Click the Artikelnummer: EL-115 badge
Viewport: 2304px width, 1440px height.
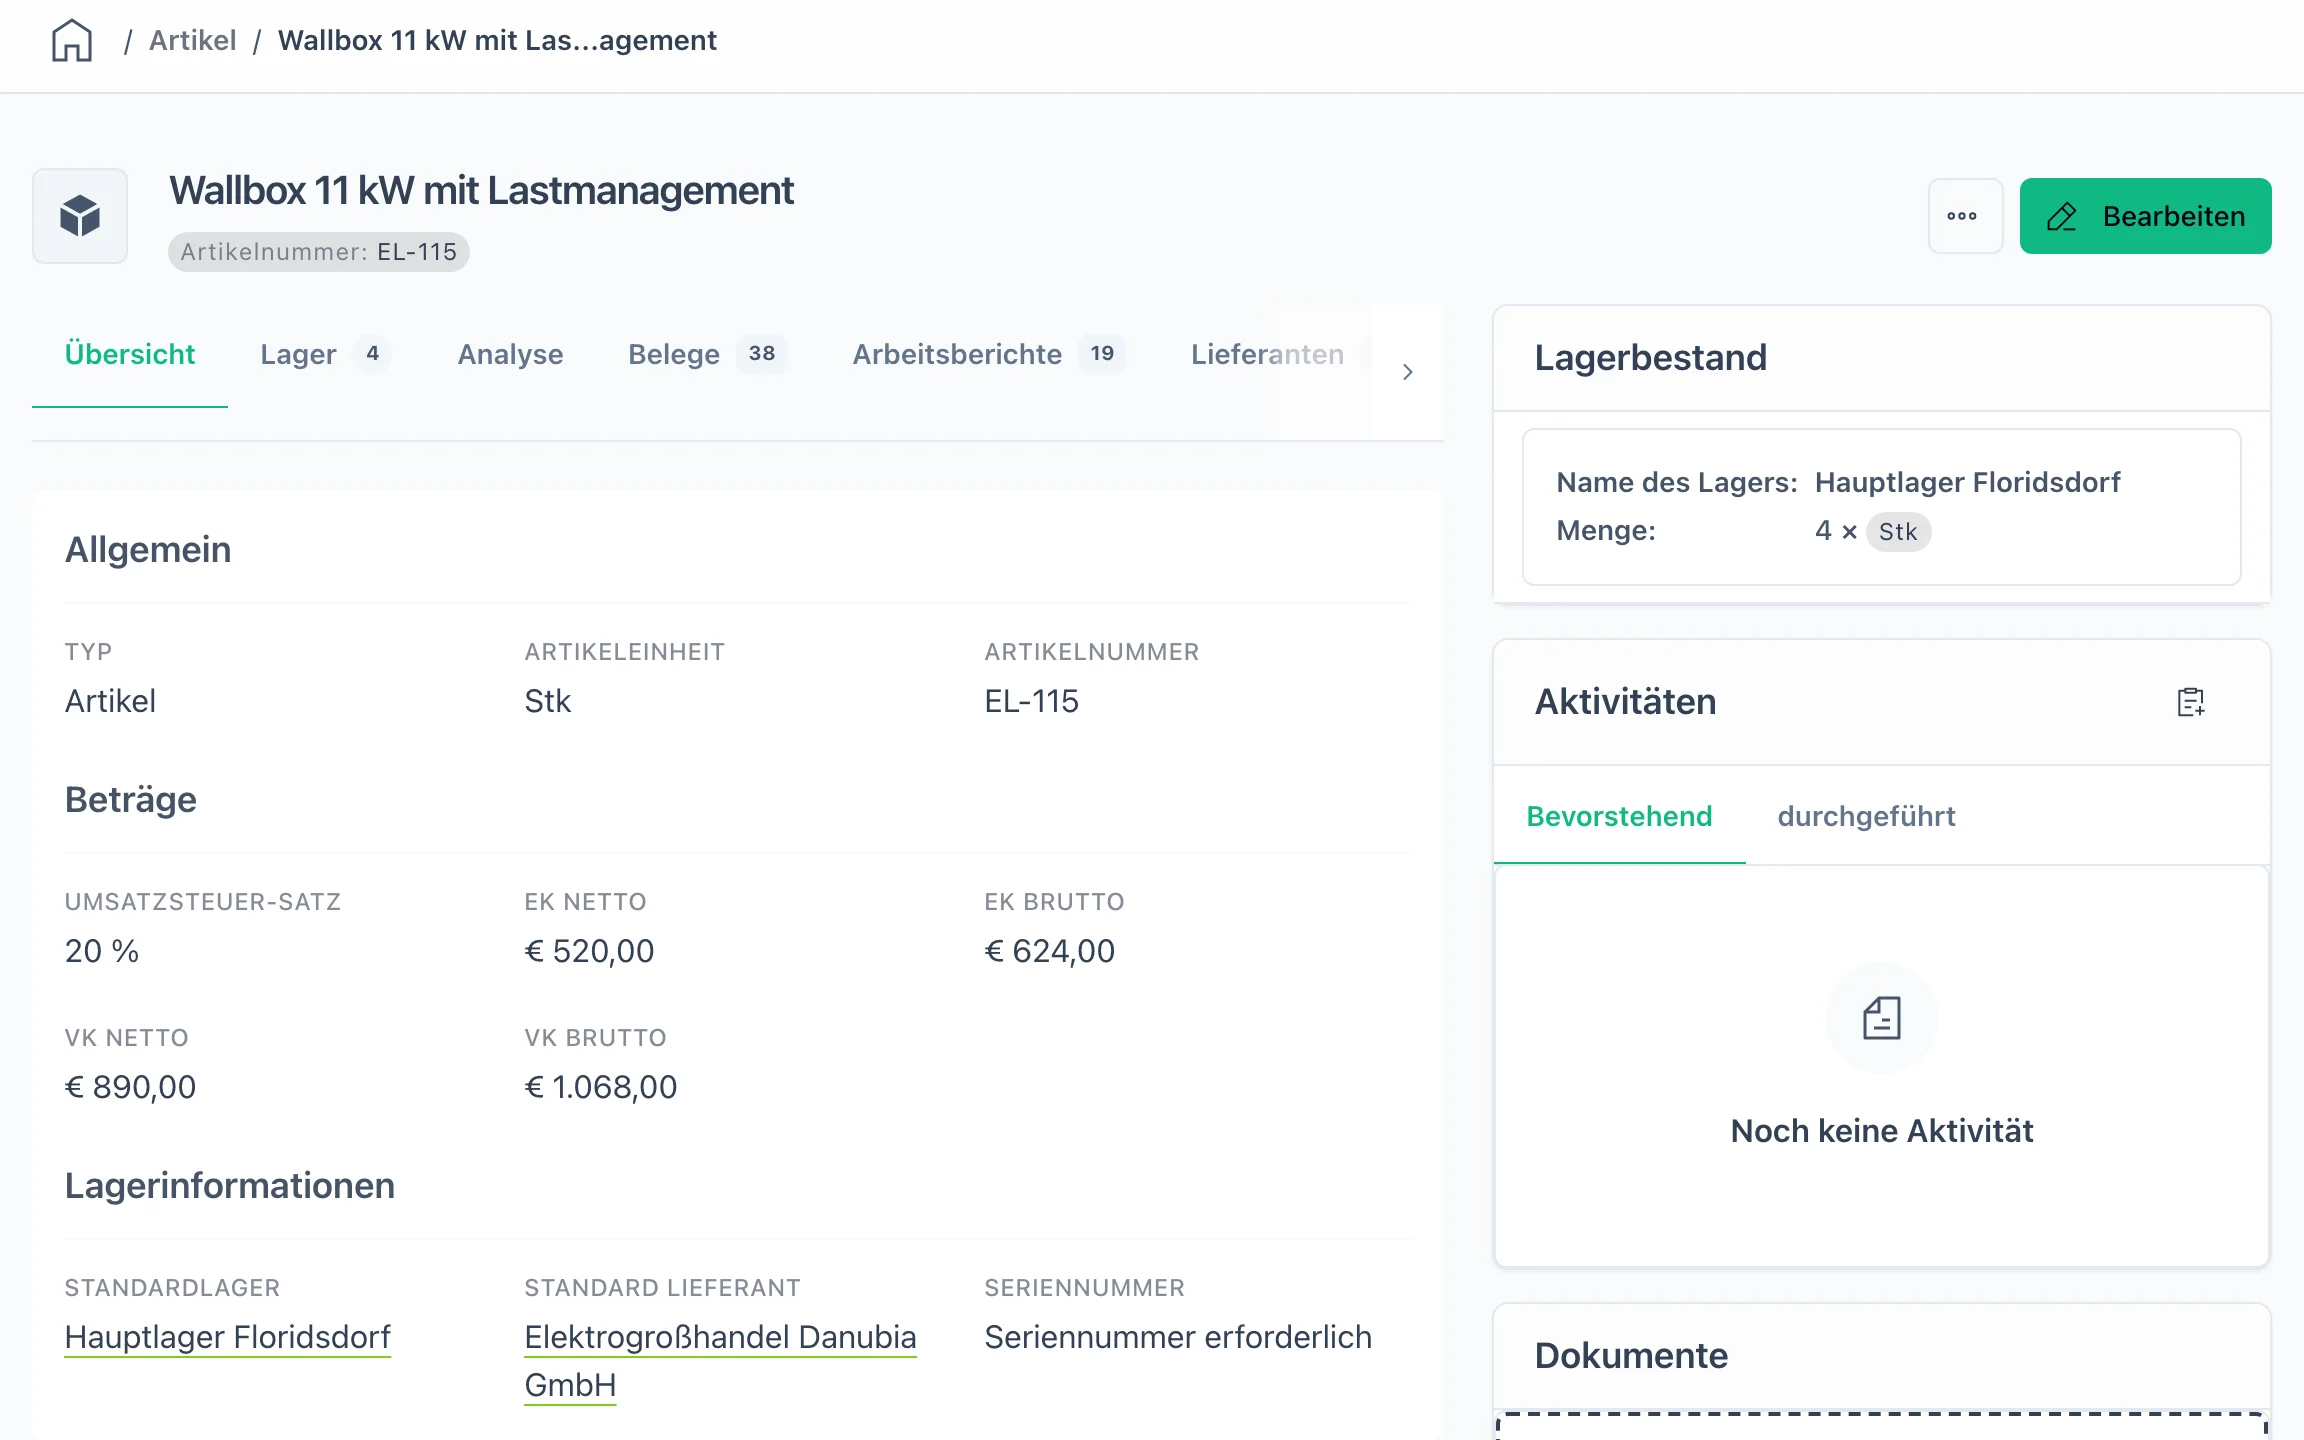[x=318, y=252]
